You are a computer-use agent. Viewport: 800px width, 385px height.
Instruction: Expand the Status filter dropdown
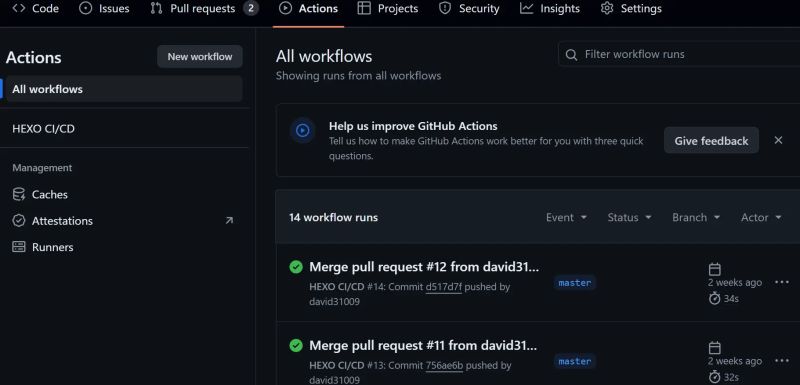[630, 217]
